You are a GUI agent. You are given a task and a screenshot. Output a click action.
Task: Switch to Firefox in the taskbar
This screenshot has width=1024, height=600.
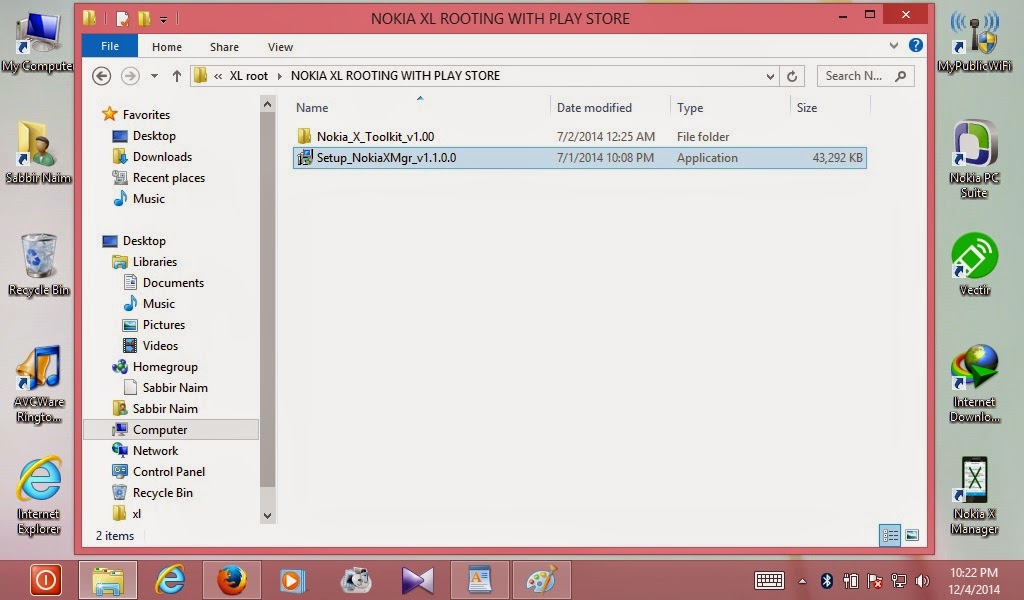pyautogui.click(x=232, y=580)
